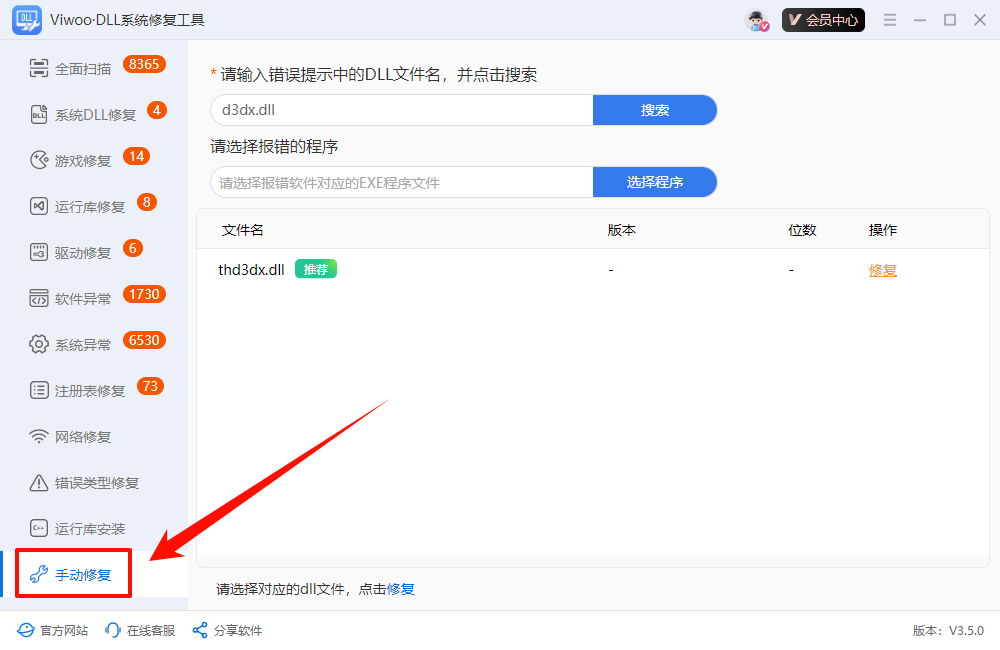
Task: Open the 注册表修复 section
Action: pos(90,391)
